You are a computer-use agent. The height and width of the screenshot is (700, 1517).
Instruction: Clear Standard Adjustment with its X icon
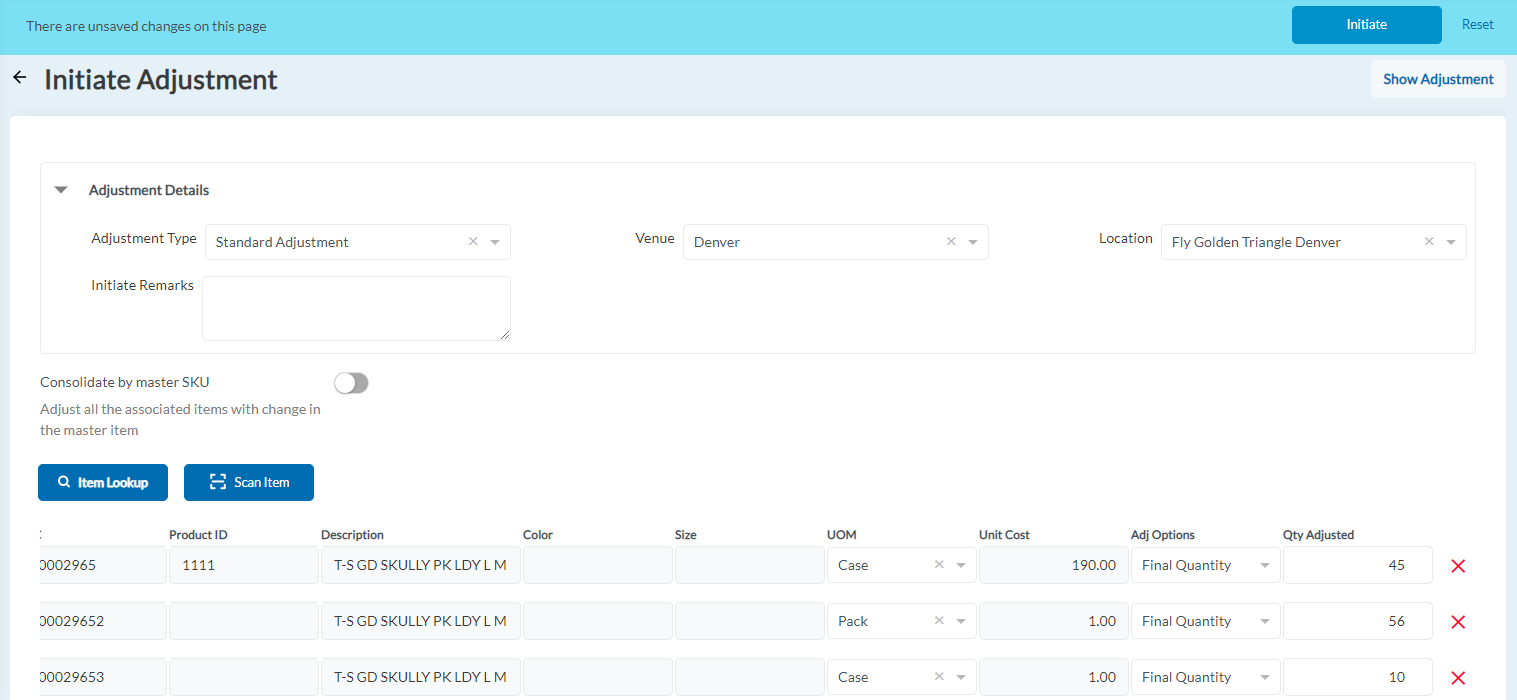pos(473,241)
